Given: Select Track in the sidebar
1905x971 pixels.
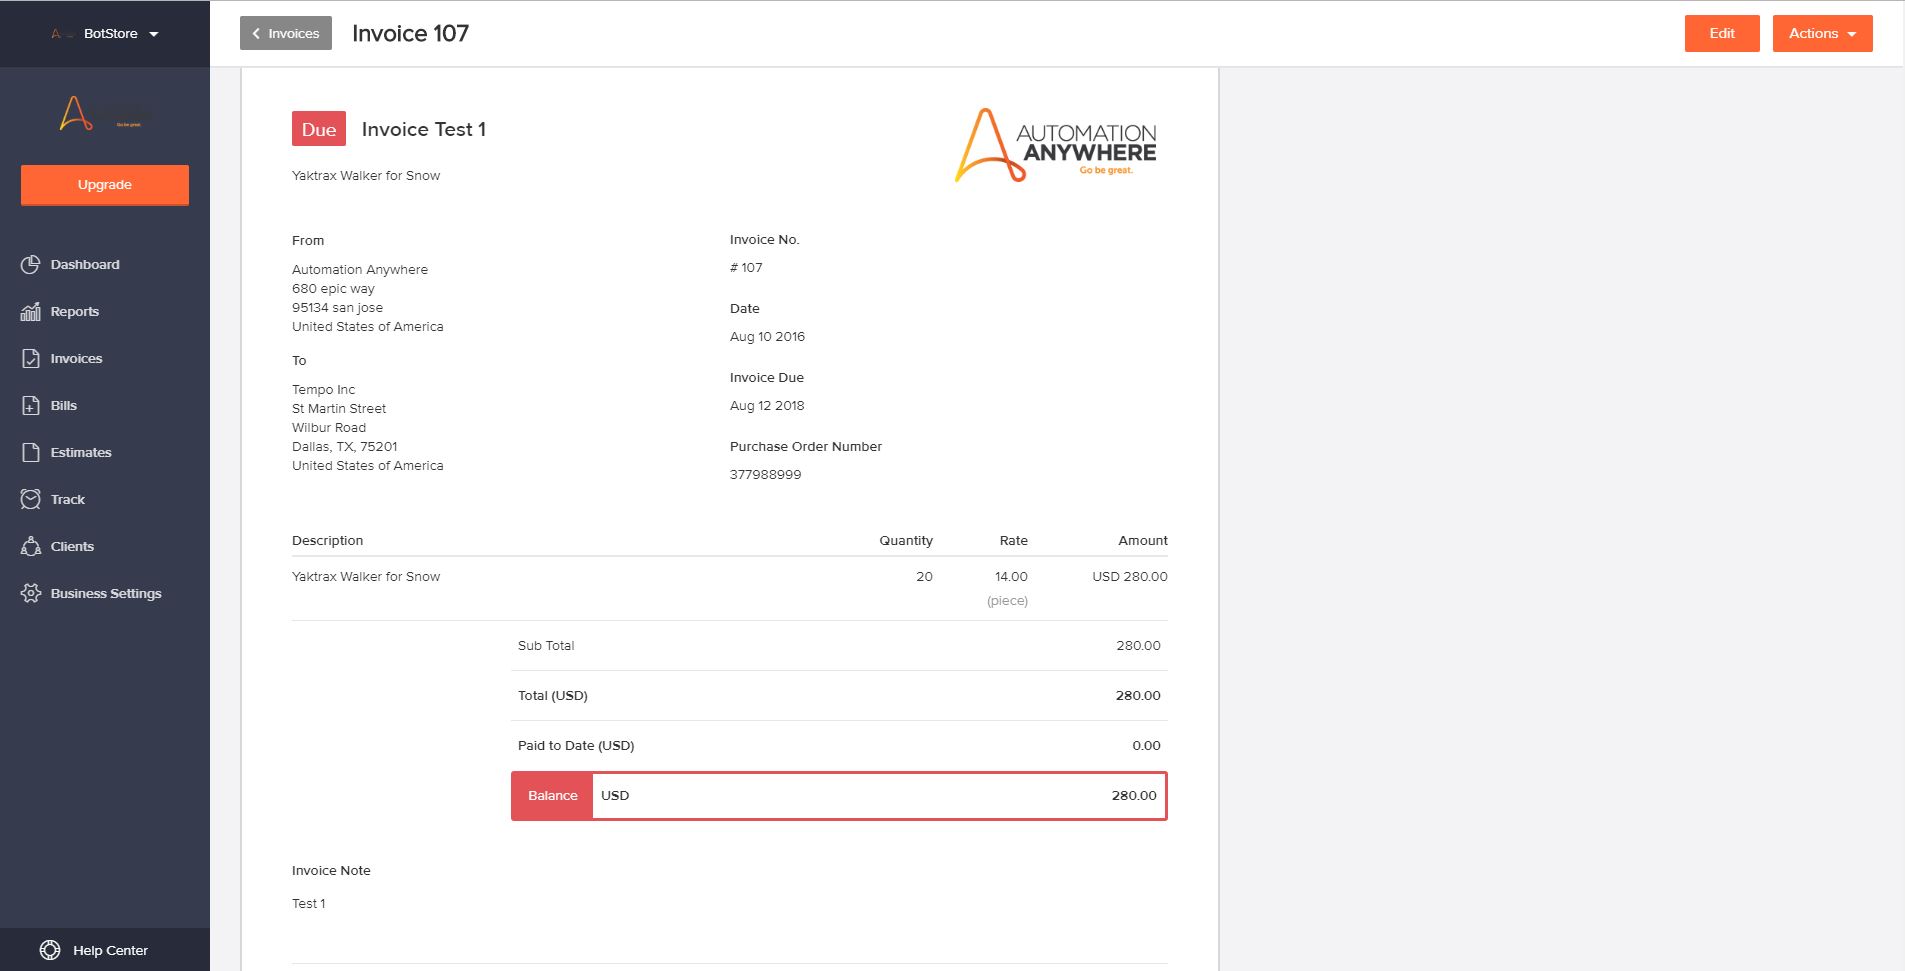Looking at the screenshot, I should [68, 500].
